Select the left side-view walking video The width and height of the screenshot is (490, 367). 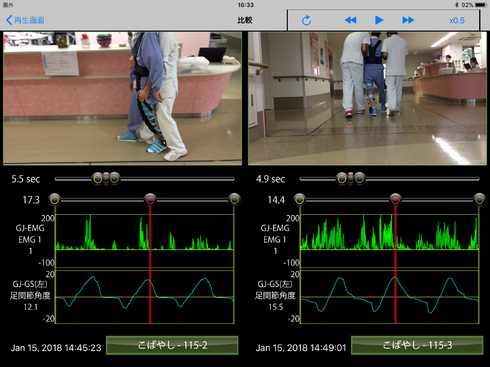click(x=122, y=98)
